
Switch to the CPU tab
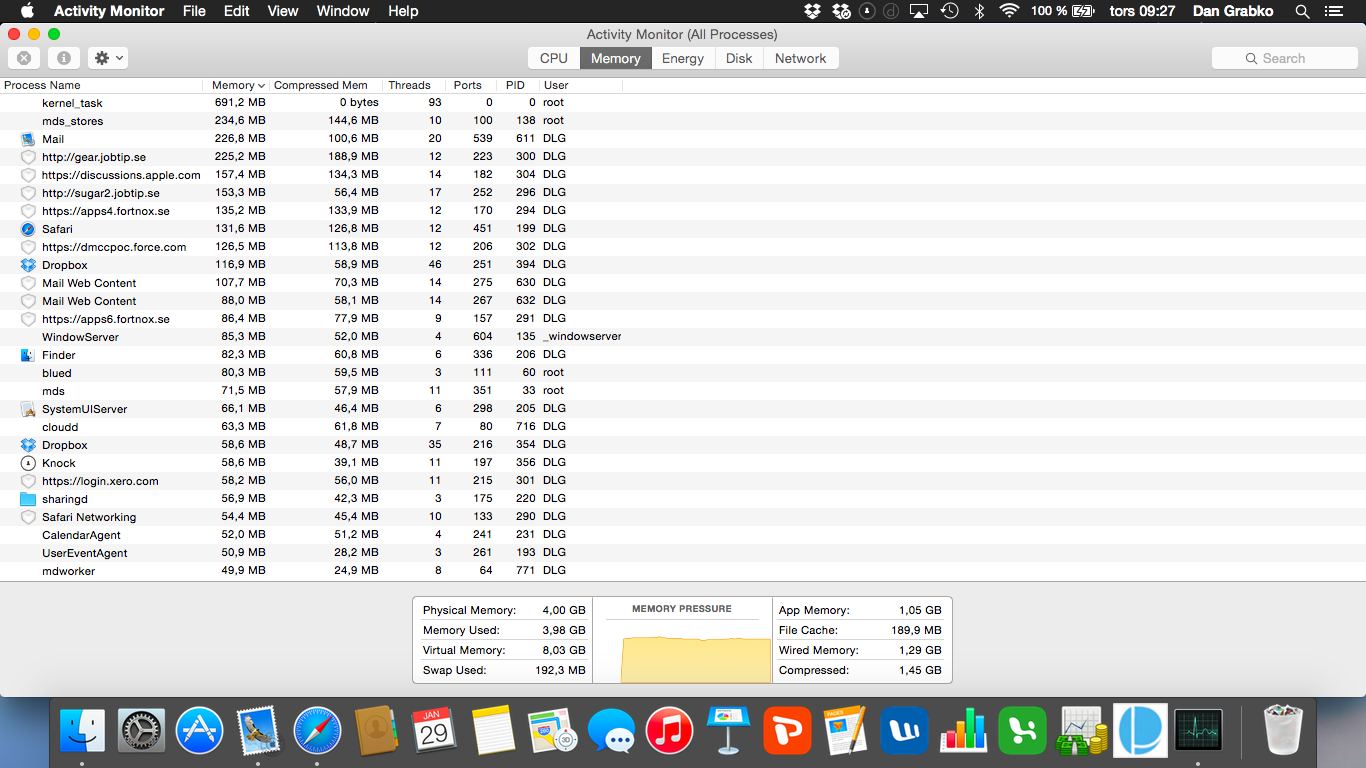pos(553,58)
